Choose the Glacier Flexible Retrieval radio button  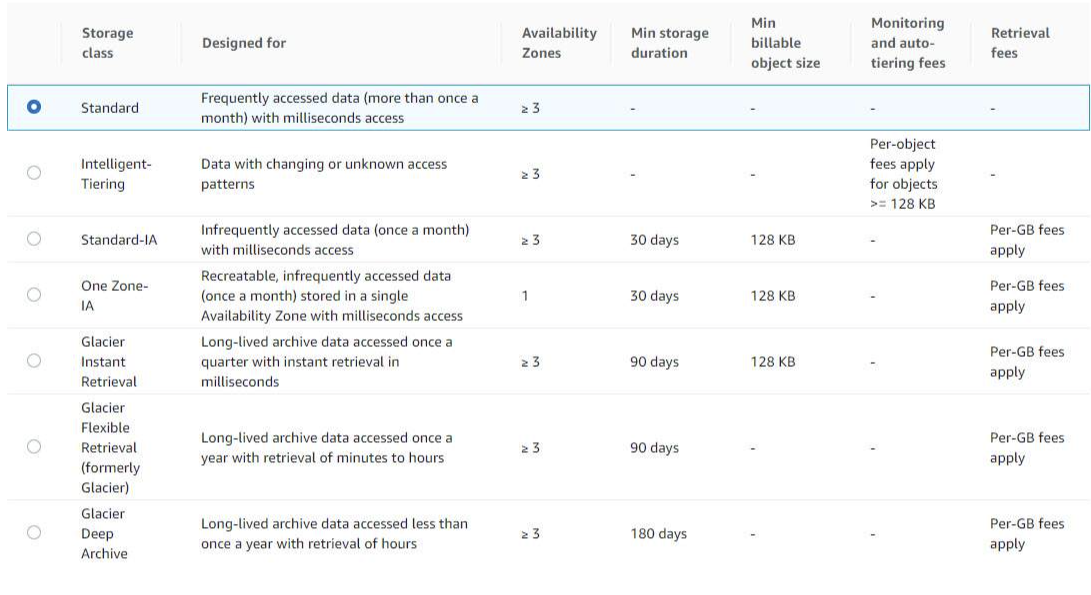(34, 447)
